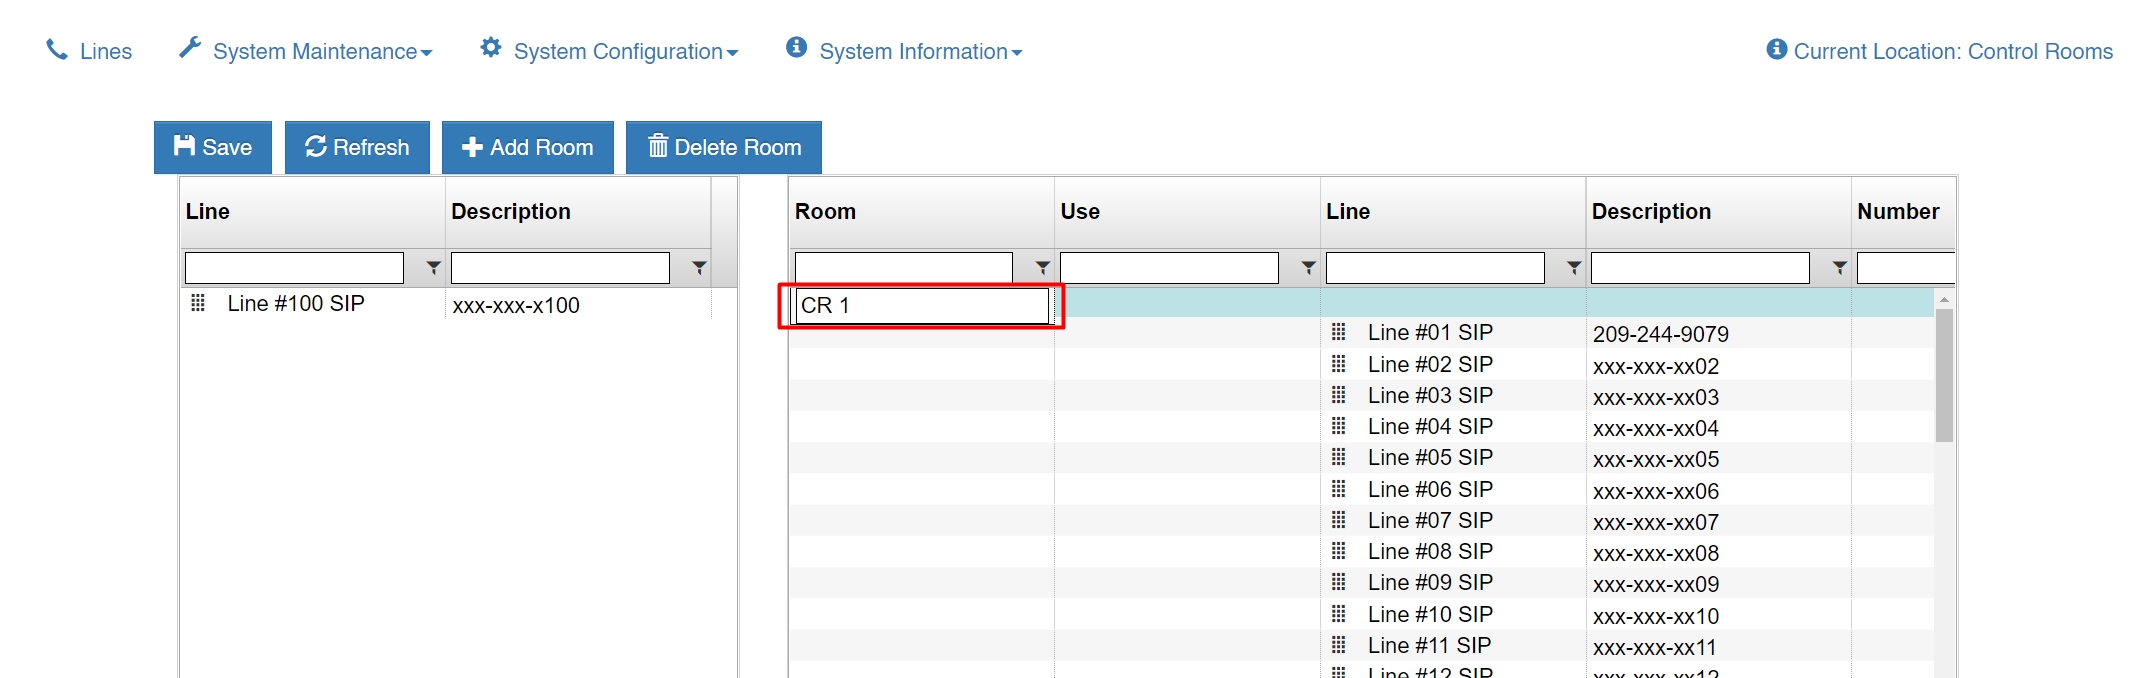Select description xxx-xxx-xx03
This screenshot has height=678, width=2132.
(x=1656, y=398)
